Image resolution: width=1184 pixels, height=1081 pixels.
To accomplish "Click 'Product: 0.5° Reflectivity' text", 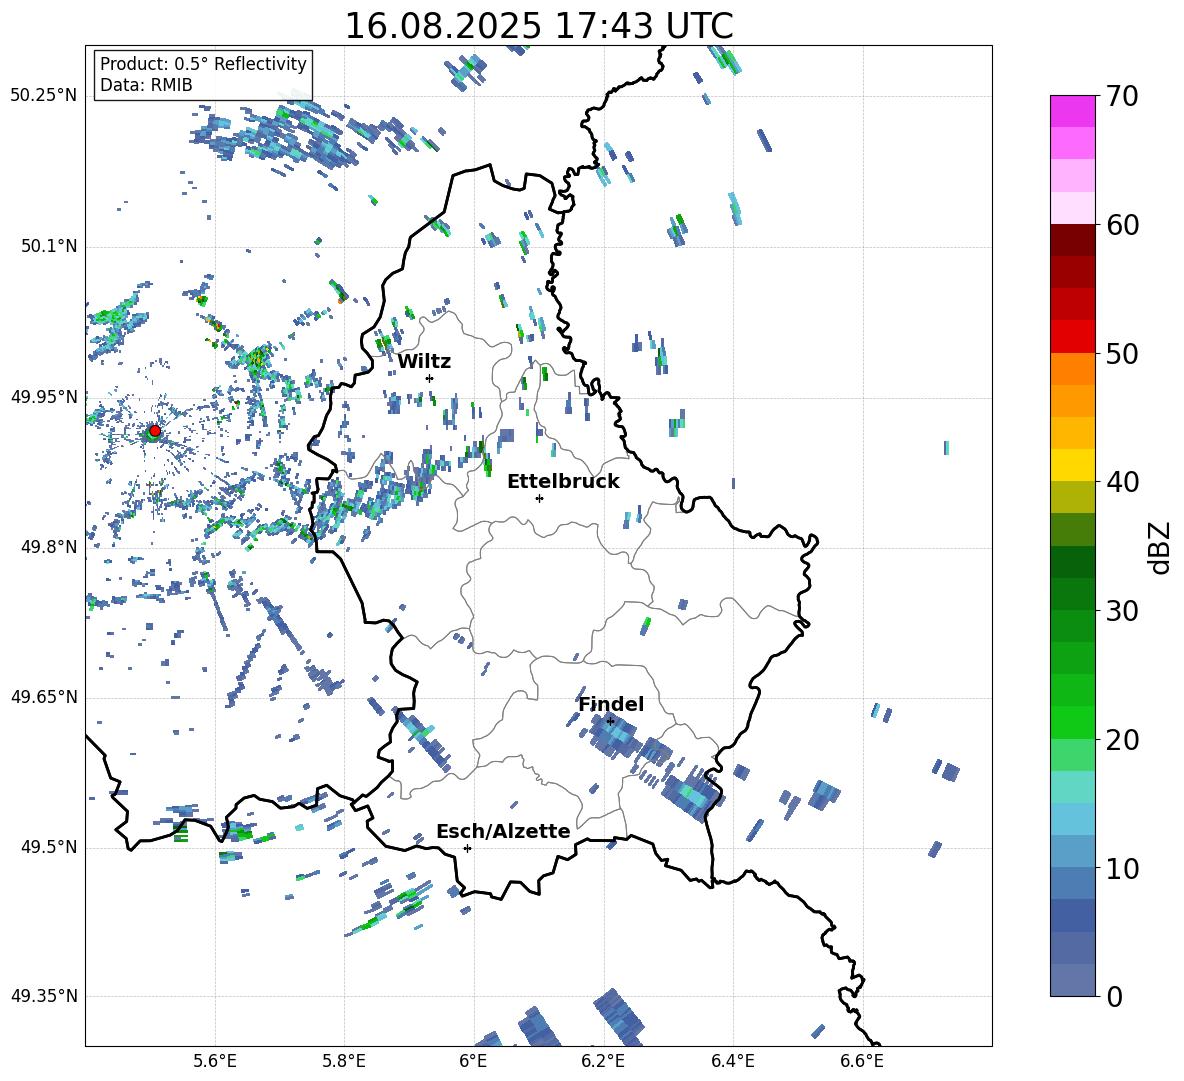I will 203,63.
